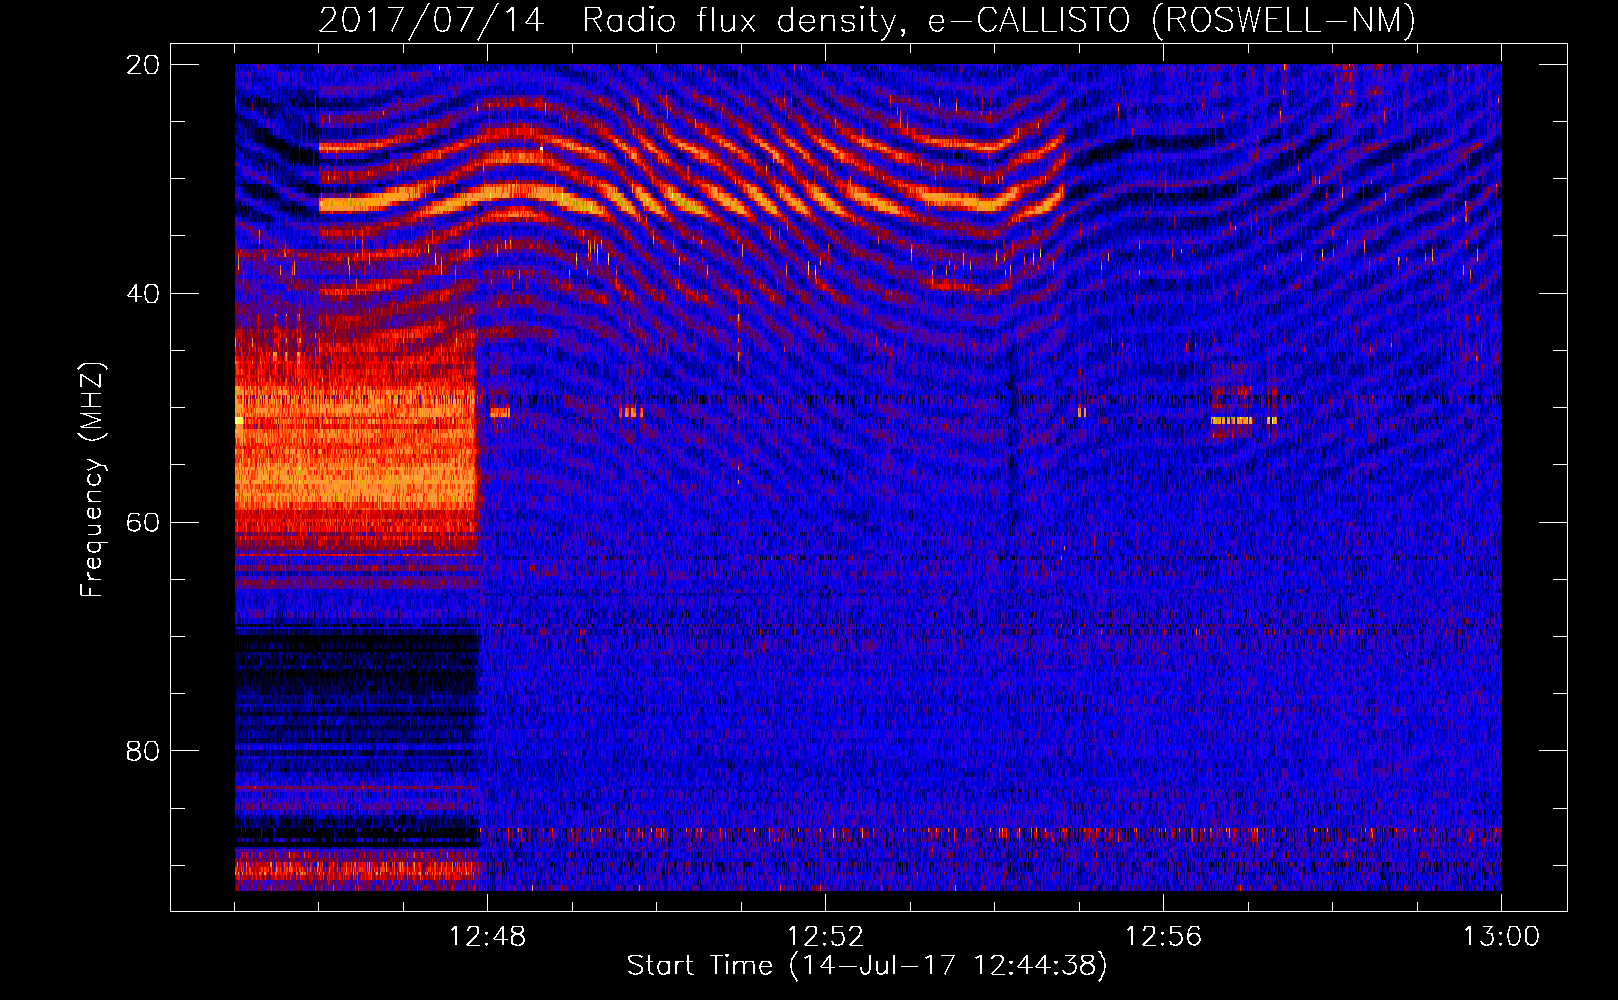Click the 80 frequency tick label
The height and width of the screenshot is (1000, 1618).
click(x=143, y=751)
